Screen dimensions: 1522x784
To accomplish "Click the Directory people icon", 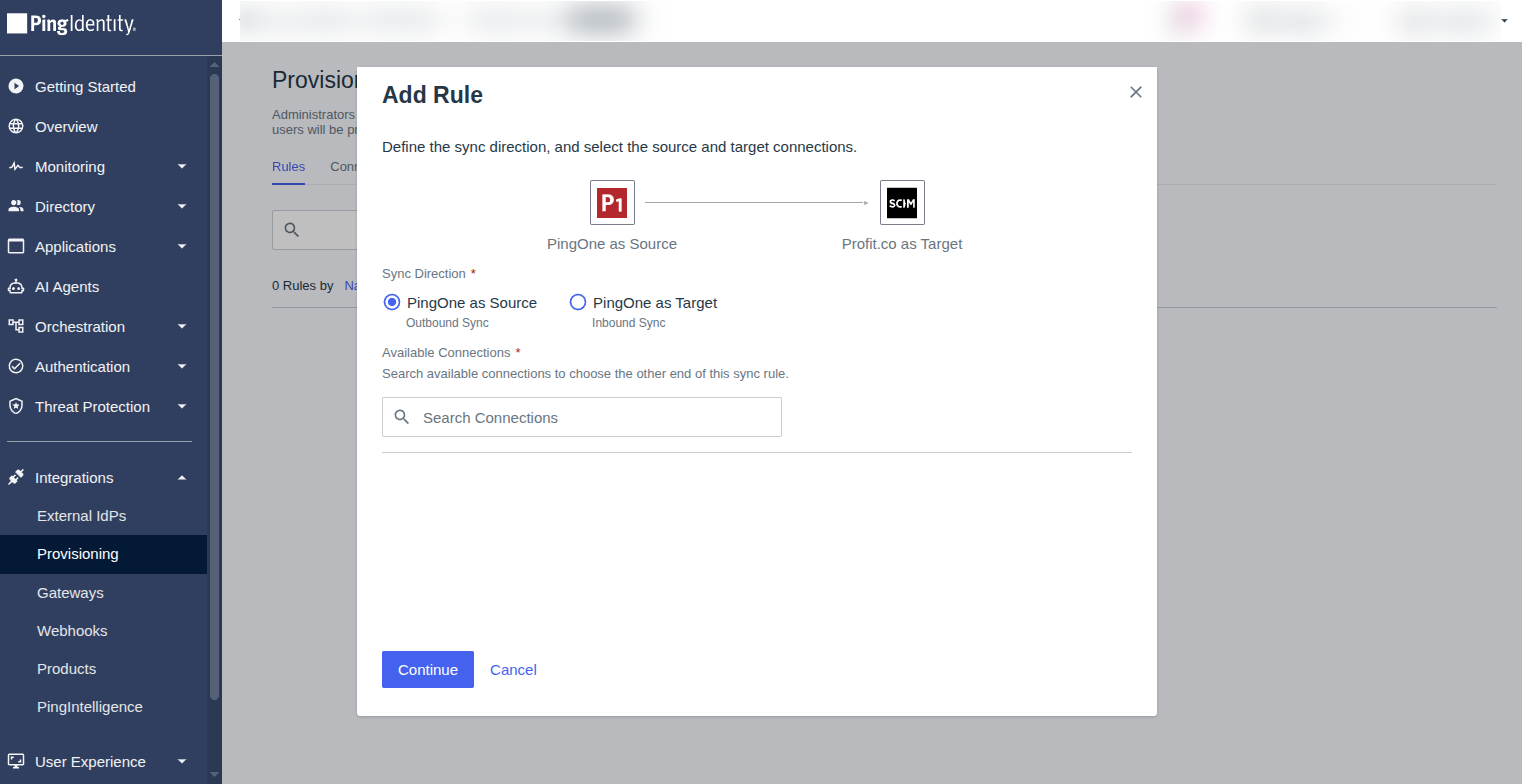I will click(x=16, y=207).
